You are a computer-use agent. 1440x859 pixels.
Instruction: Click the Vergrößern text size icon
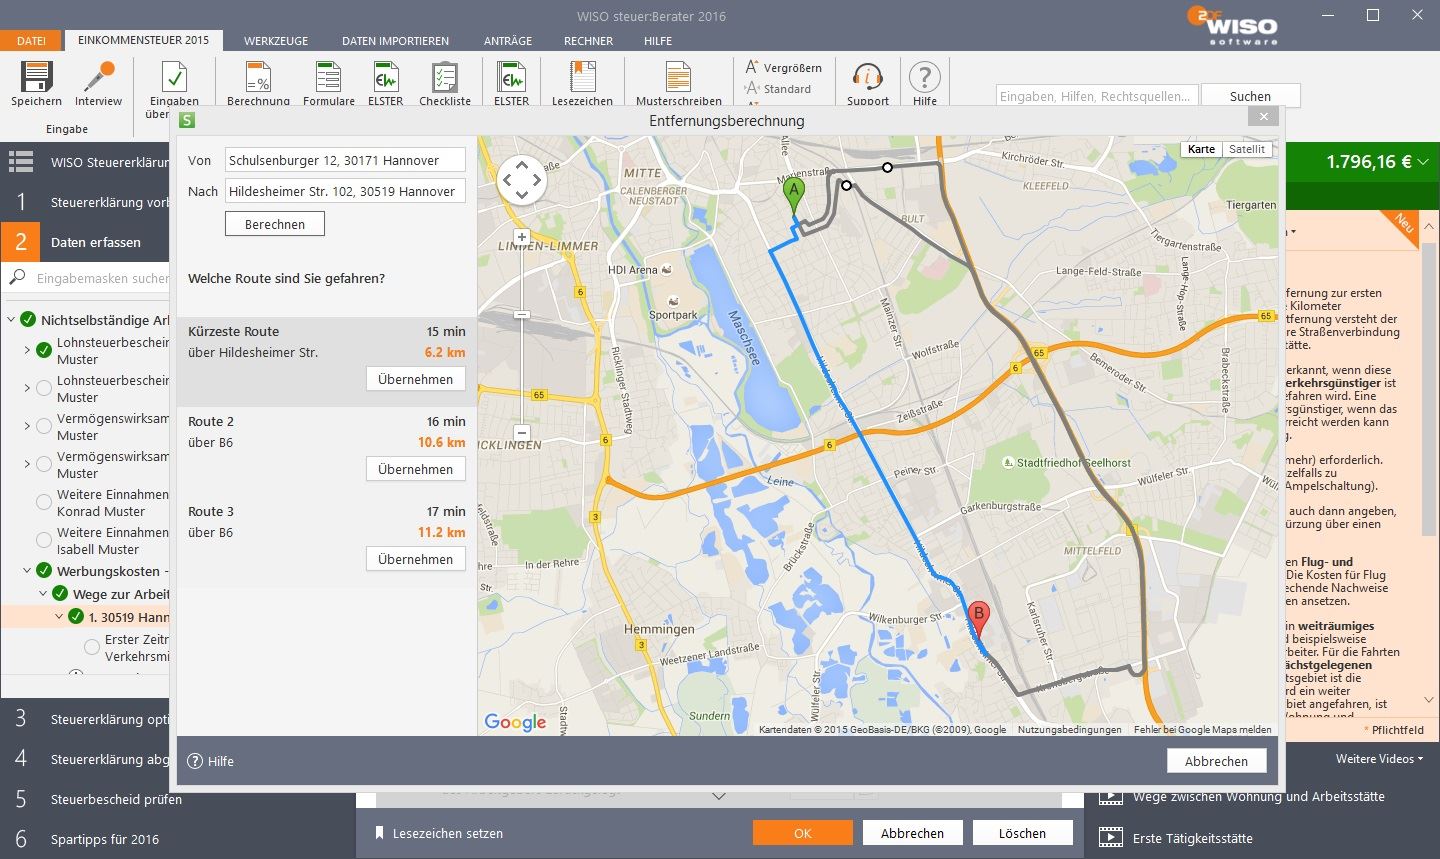pos(752,67)
